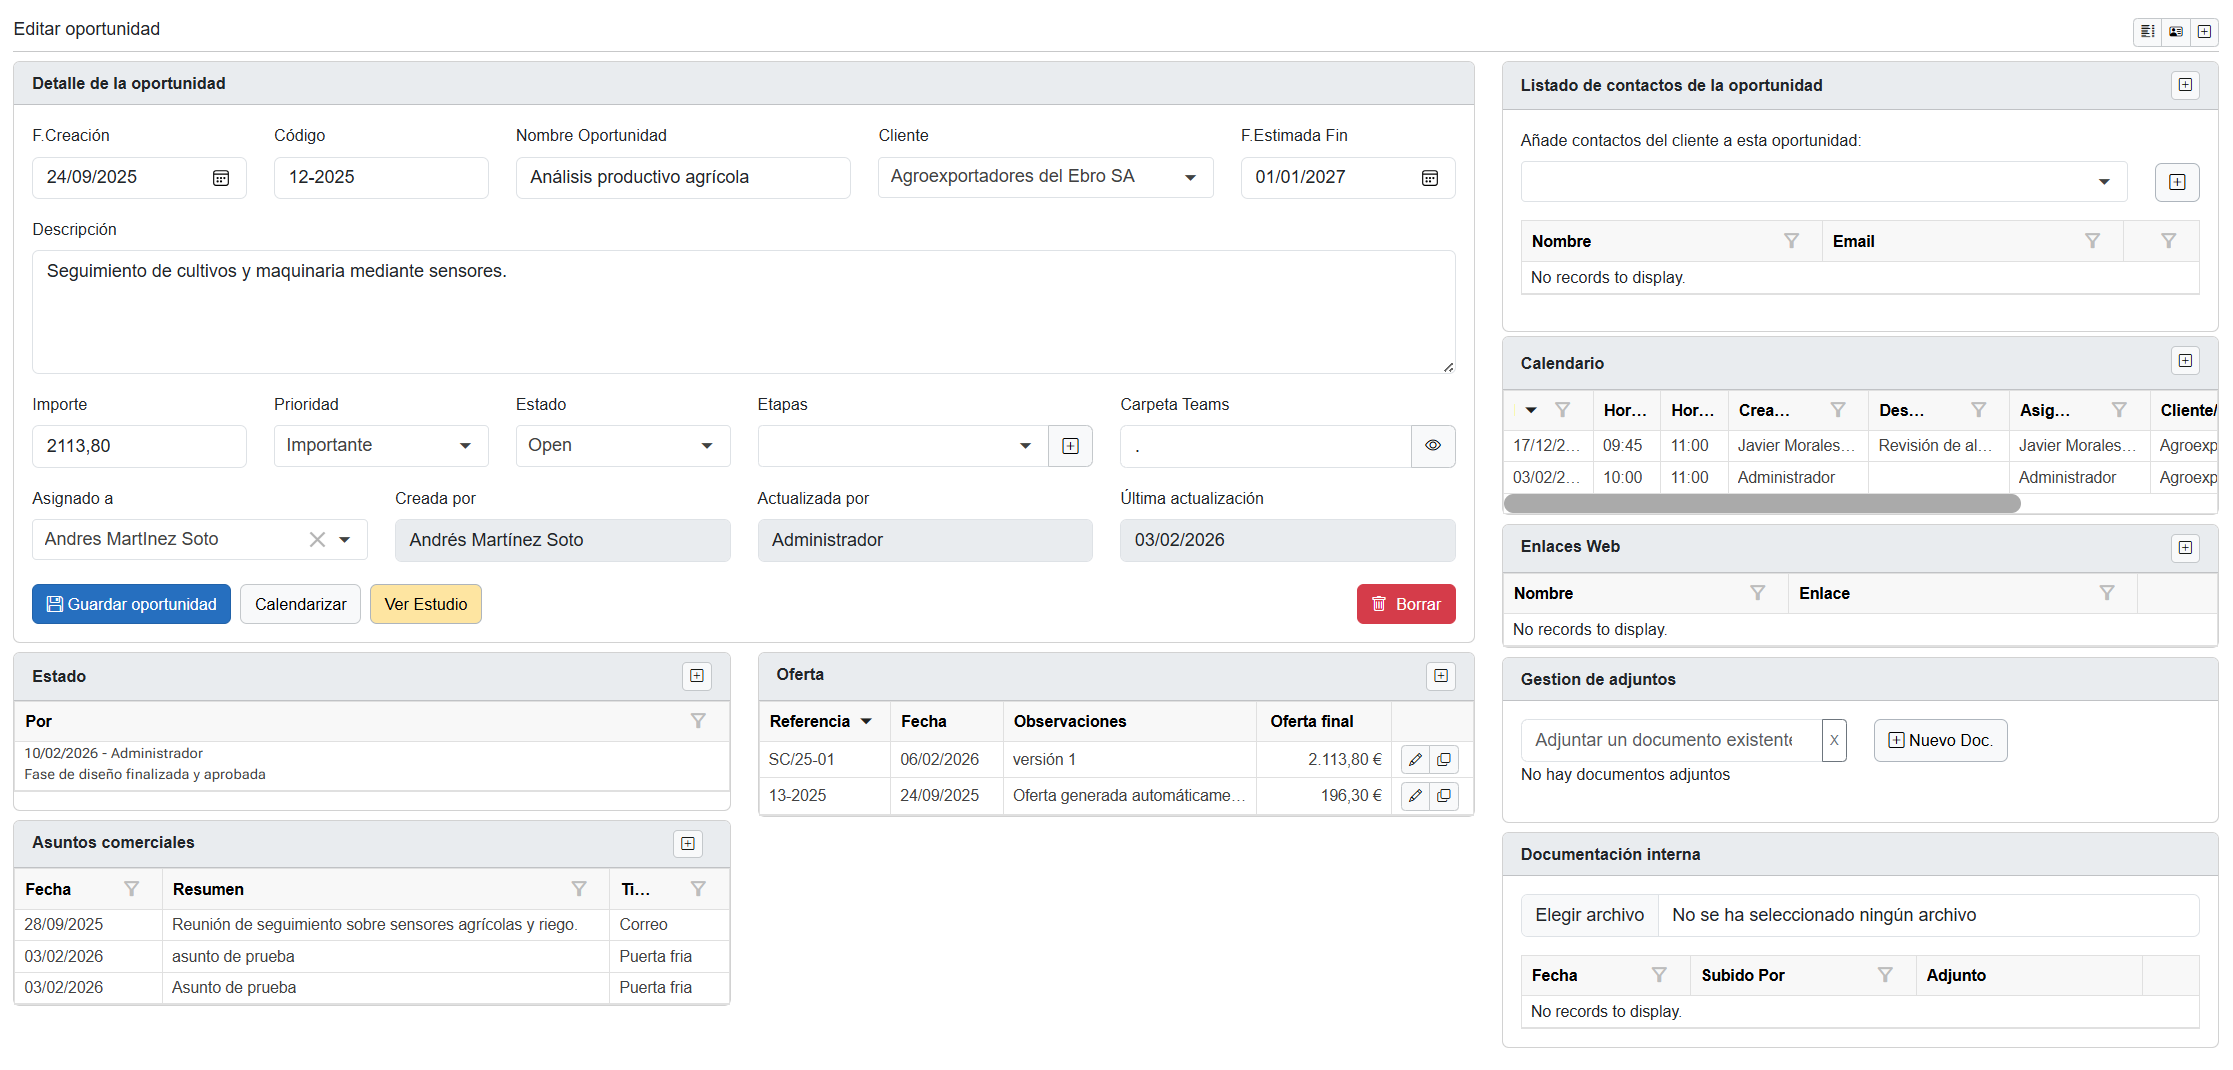
Task: Click the Resumen column header in Asuntos comerciales
Action: point(208,890)
